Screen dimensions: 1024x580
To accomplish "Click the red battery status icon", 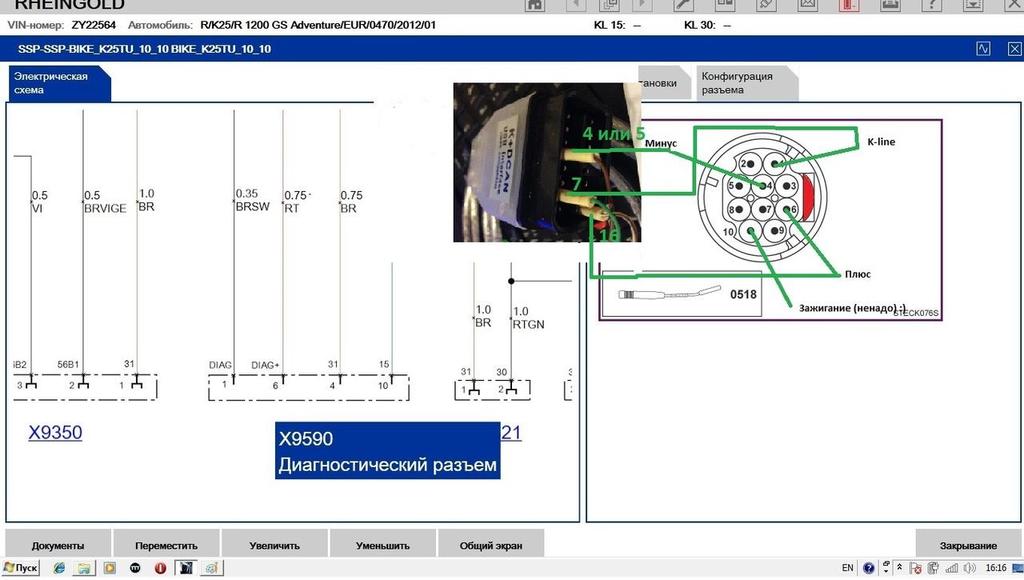I will 848,5.
